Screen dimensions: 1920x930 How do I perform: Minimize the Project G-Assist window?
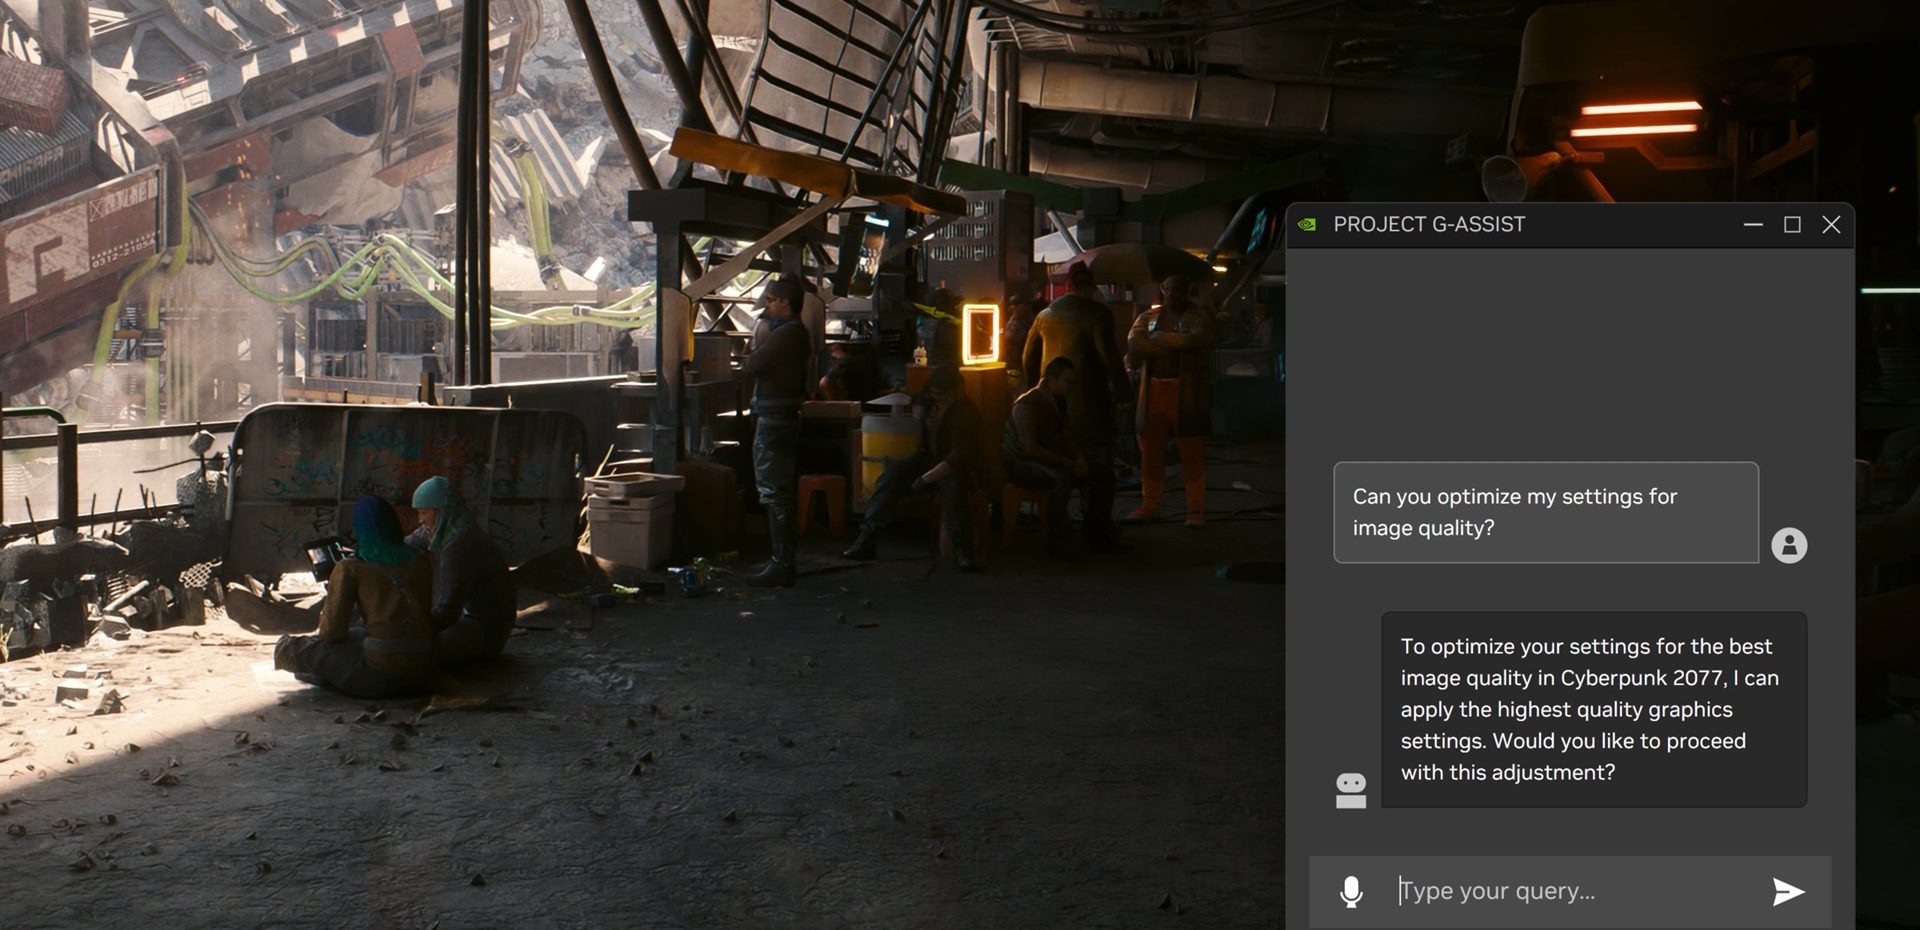pyautogui.click(x=1753, y=225)
